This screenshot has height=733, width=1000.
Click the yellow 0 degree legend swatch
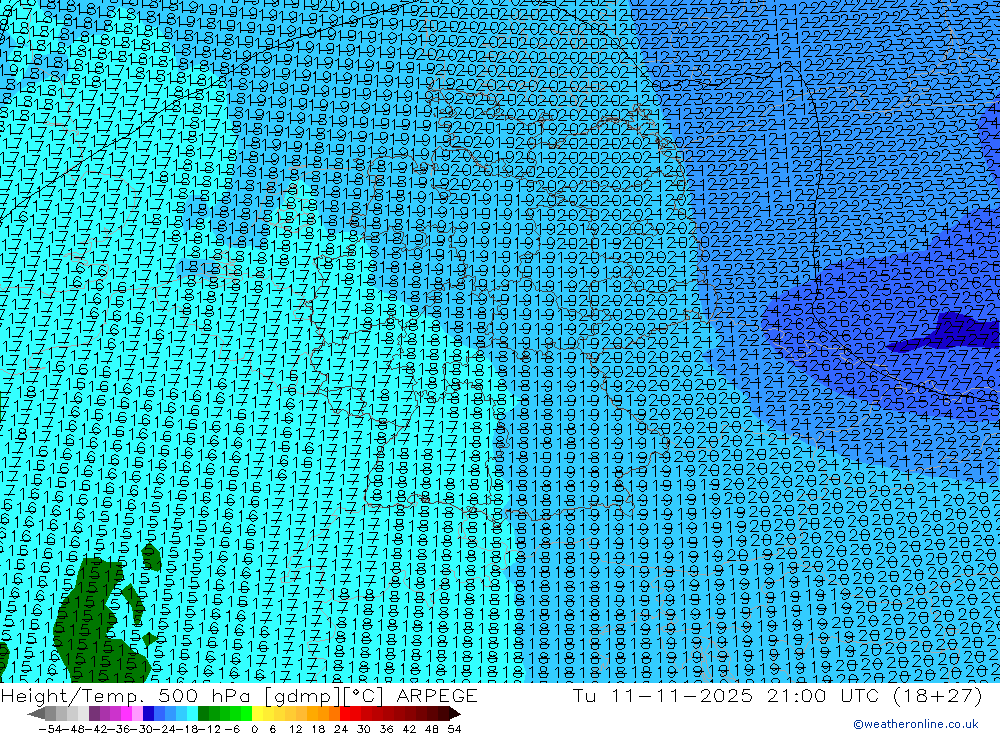click(257, 714)
